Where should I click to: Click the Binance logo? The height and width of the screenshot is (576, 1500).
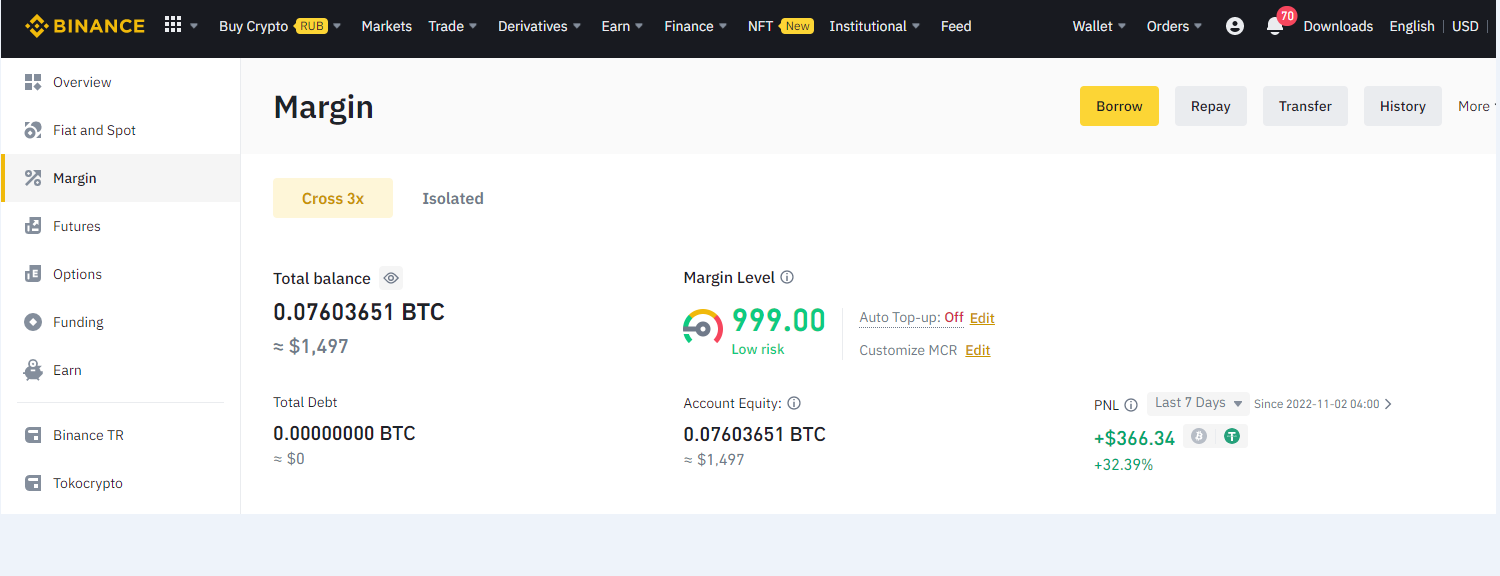85,25
